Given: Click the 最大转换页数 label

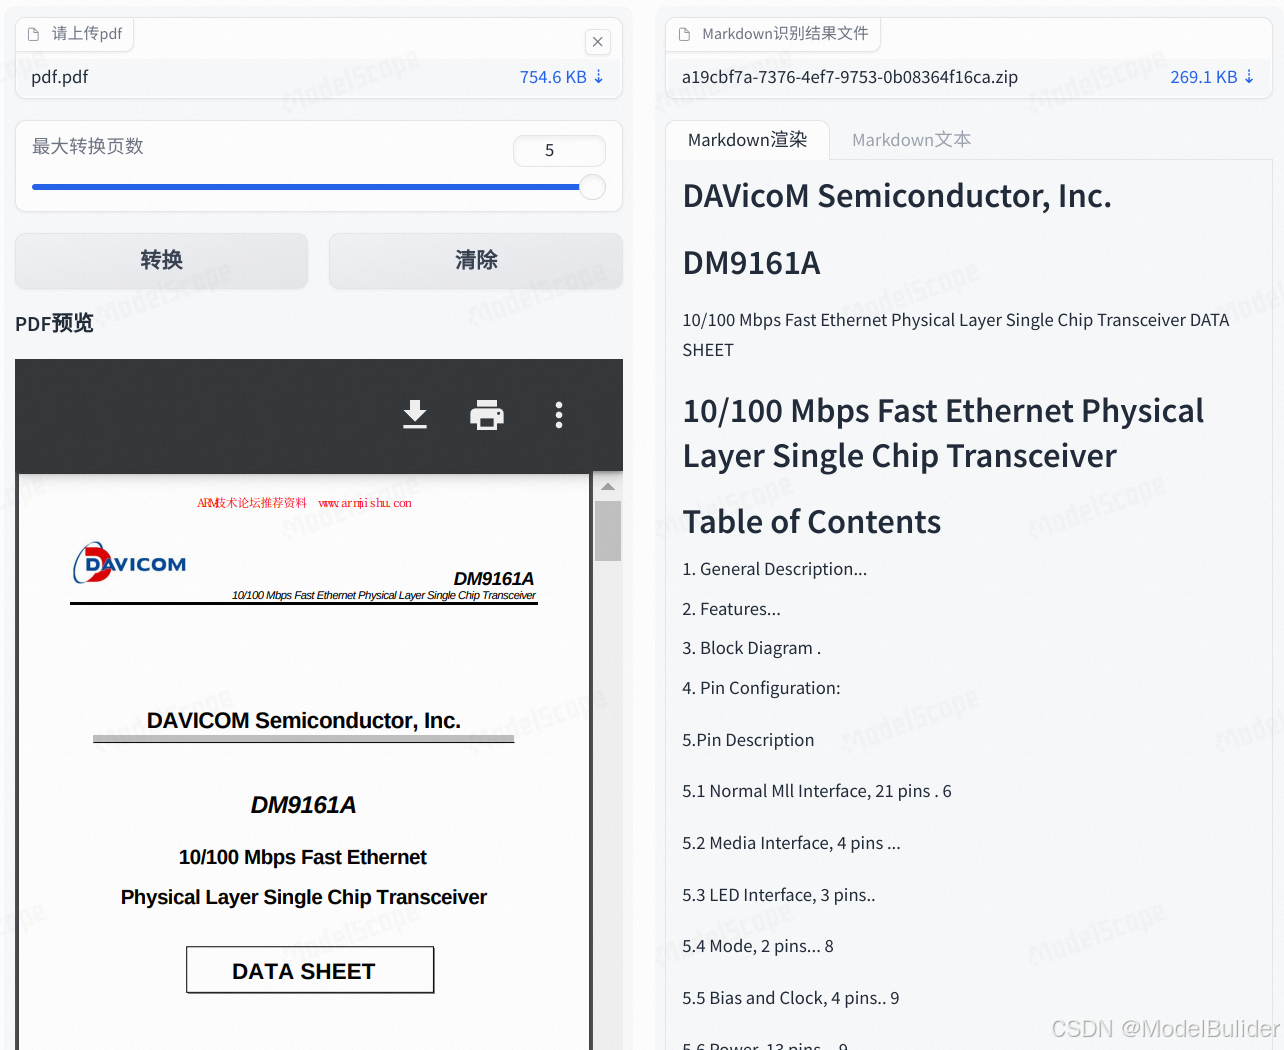Looking at the screenshot, I should (88, 147).
